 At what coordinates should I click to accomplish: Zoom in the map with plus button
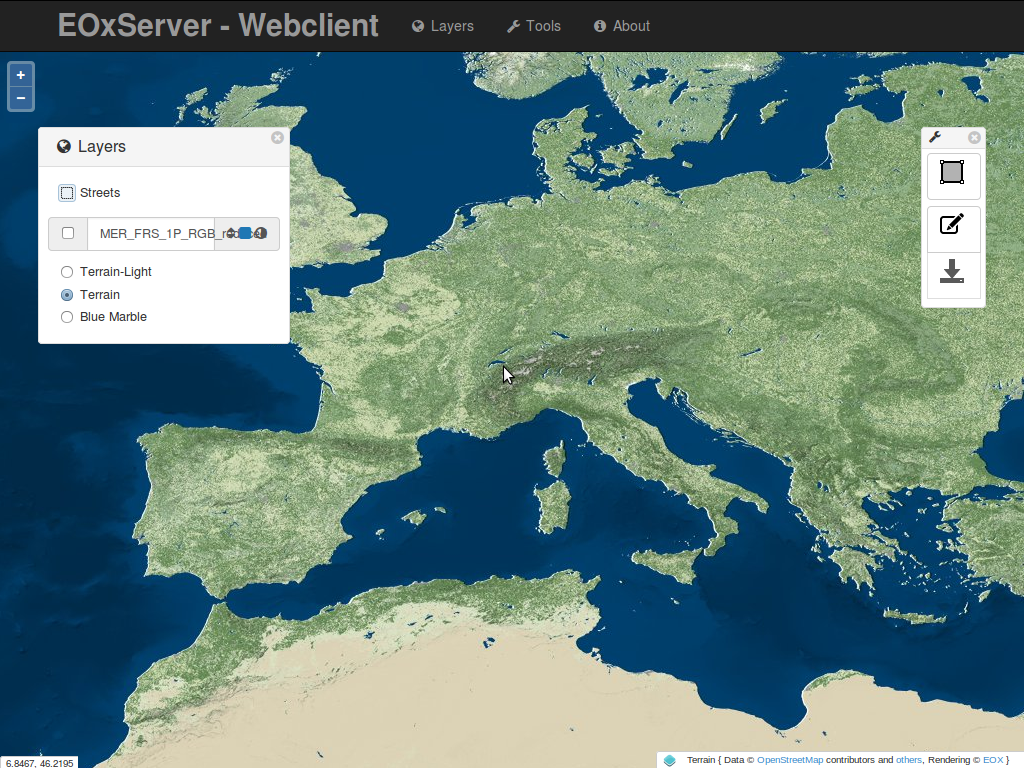tap(21, 75)
